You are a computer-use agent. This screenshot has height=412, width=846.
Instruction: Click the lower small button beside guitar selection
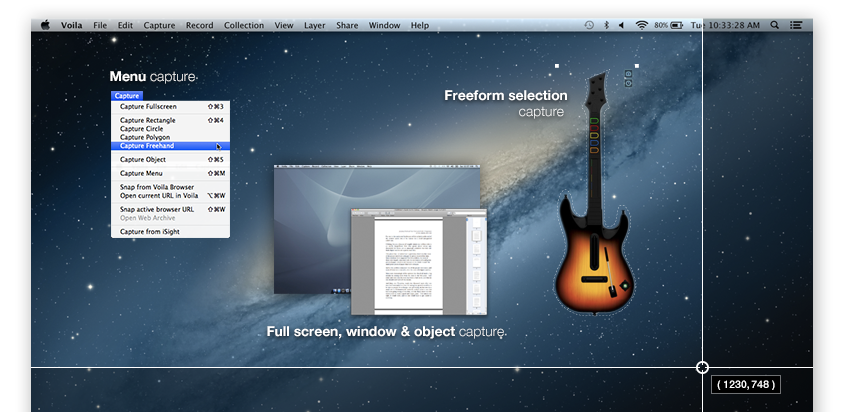click(x=628, y=83)
